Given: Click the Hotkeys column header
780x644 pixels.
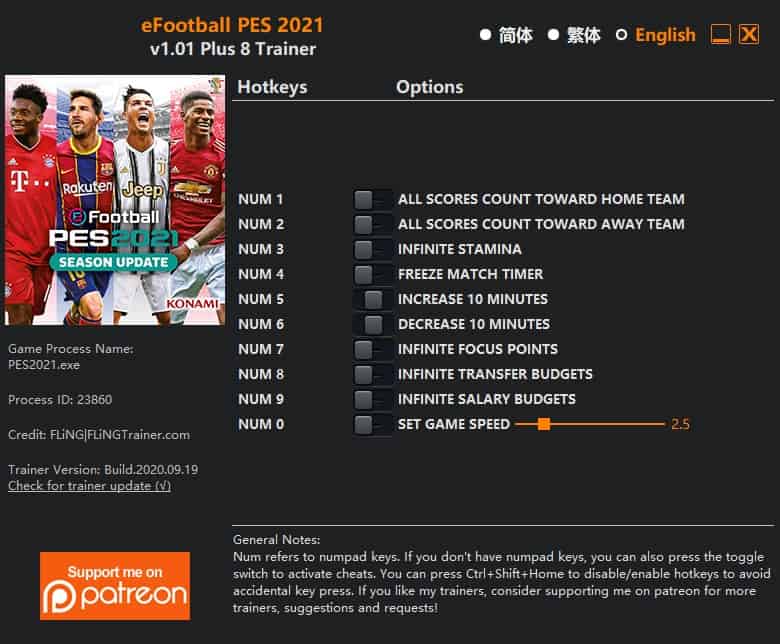Looking at the screenshot, I should click(x=272, y=87).
